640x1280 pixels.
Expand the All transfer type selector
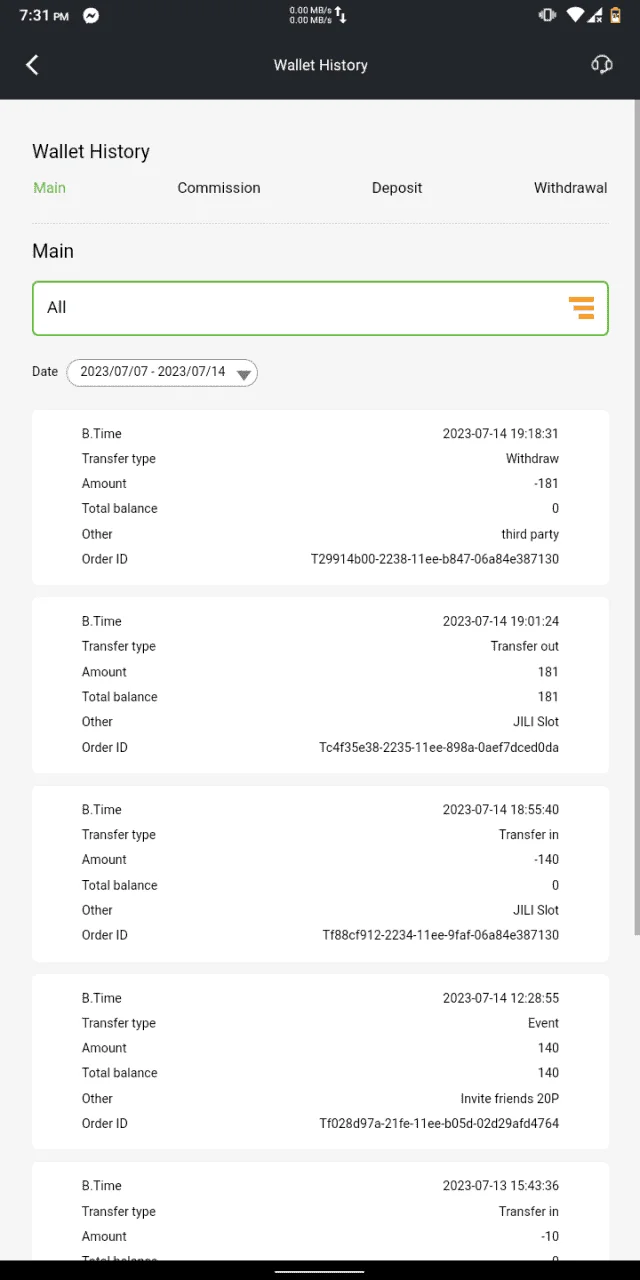(320, 308)
